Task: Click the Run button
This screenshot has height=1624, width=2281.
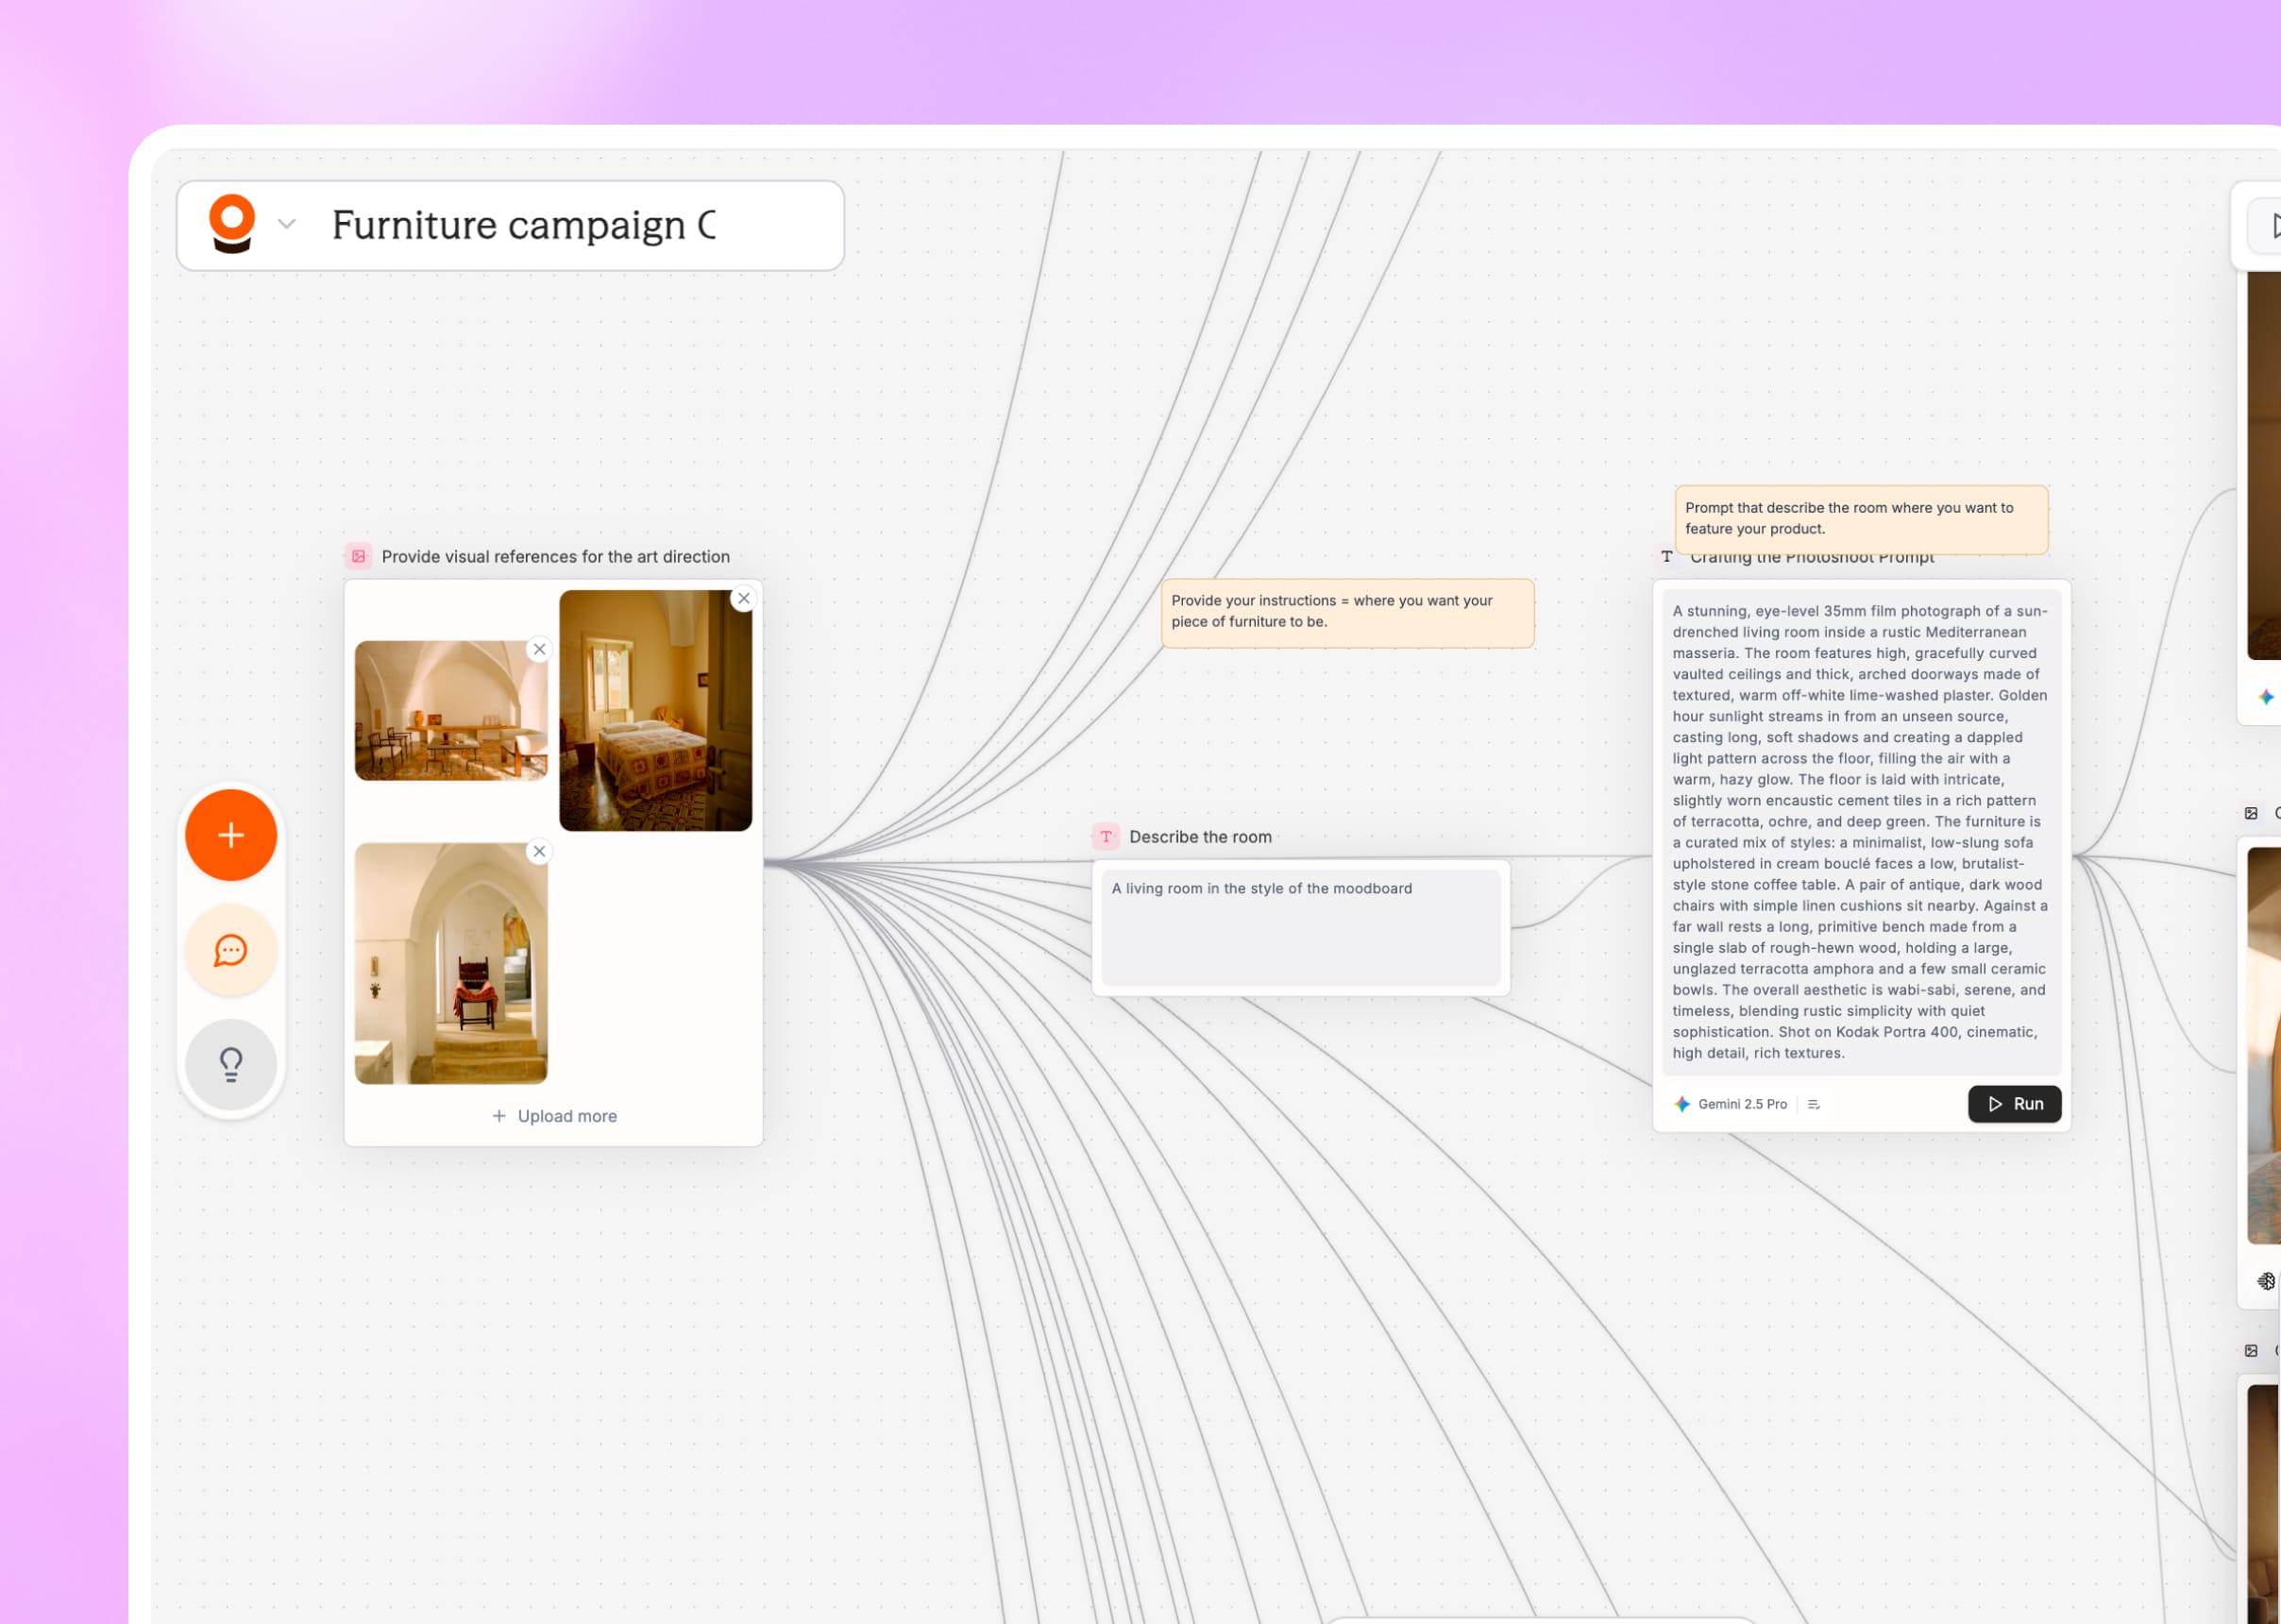Action: click(x=2014, y=1104)
